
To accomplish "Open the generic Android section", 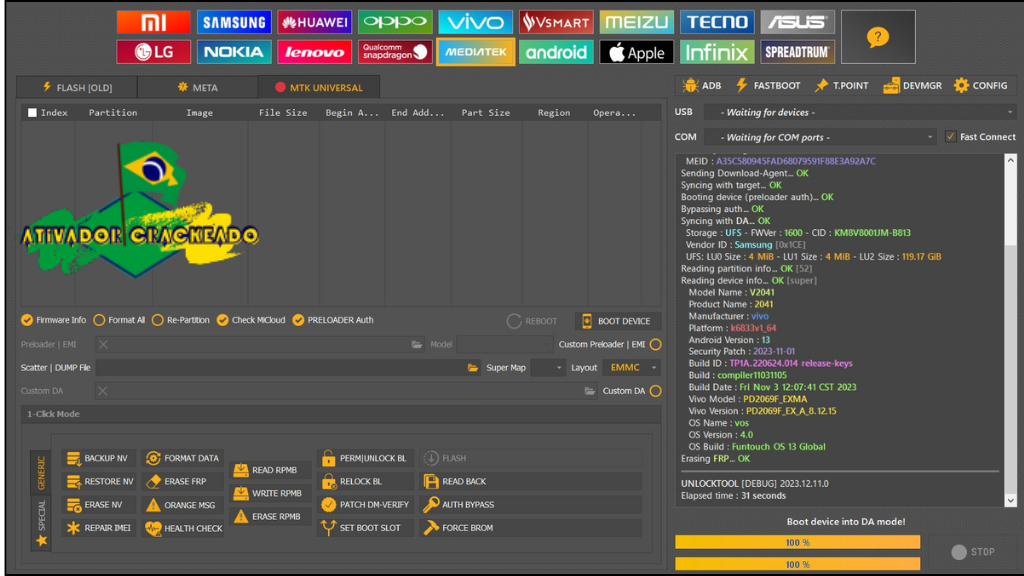I will tap(556, 52).
